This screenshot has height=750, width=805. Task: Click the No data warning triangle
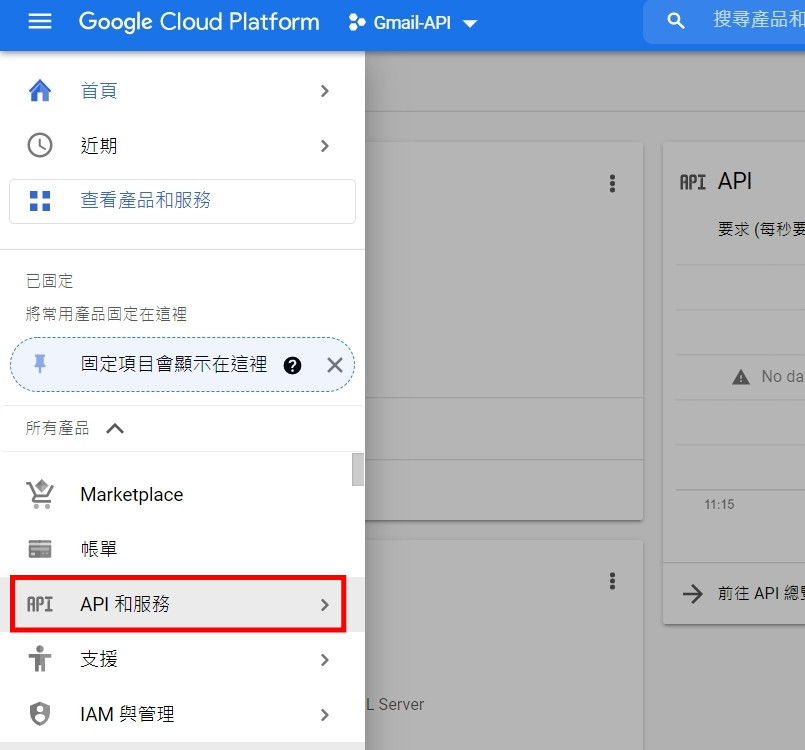coord(740,377)
